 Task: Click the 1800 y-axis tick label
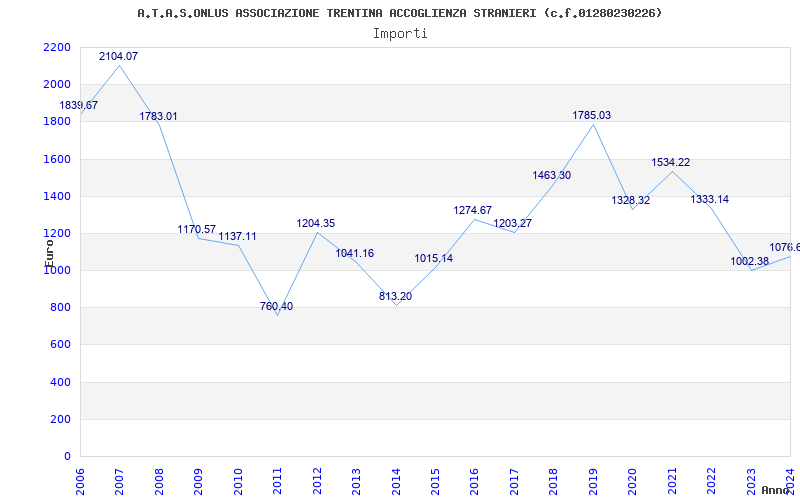coord(57,122)
